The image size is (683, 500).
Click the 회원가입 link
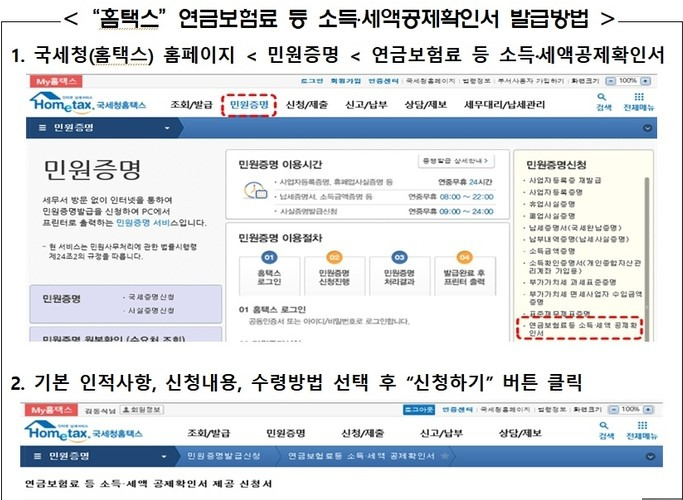[x=345, y=81]
